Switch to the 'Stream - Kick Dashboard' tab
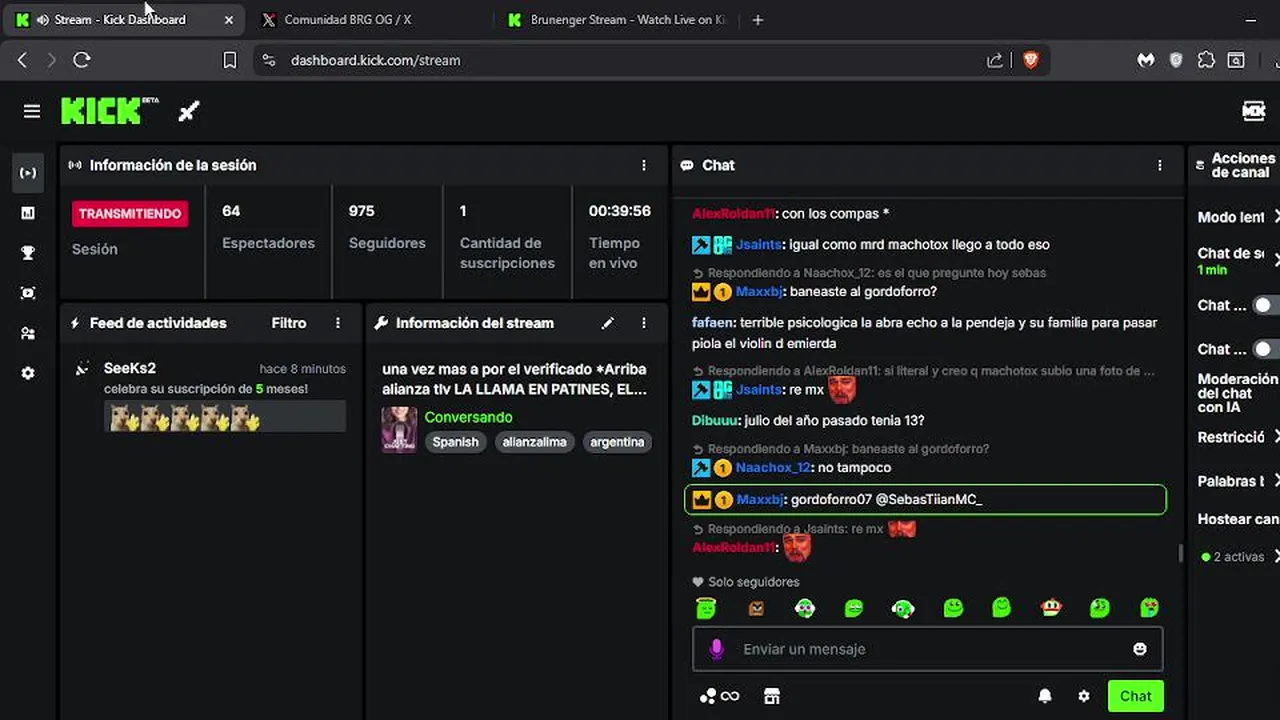Image resolution: width=1280 pixels, height=720 pixels. coord(123,20)
